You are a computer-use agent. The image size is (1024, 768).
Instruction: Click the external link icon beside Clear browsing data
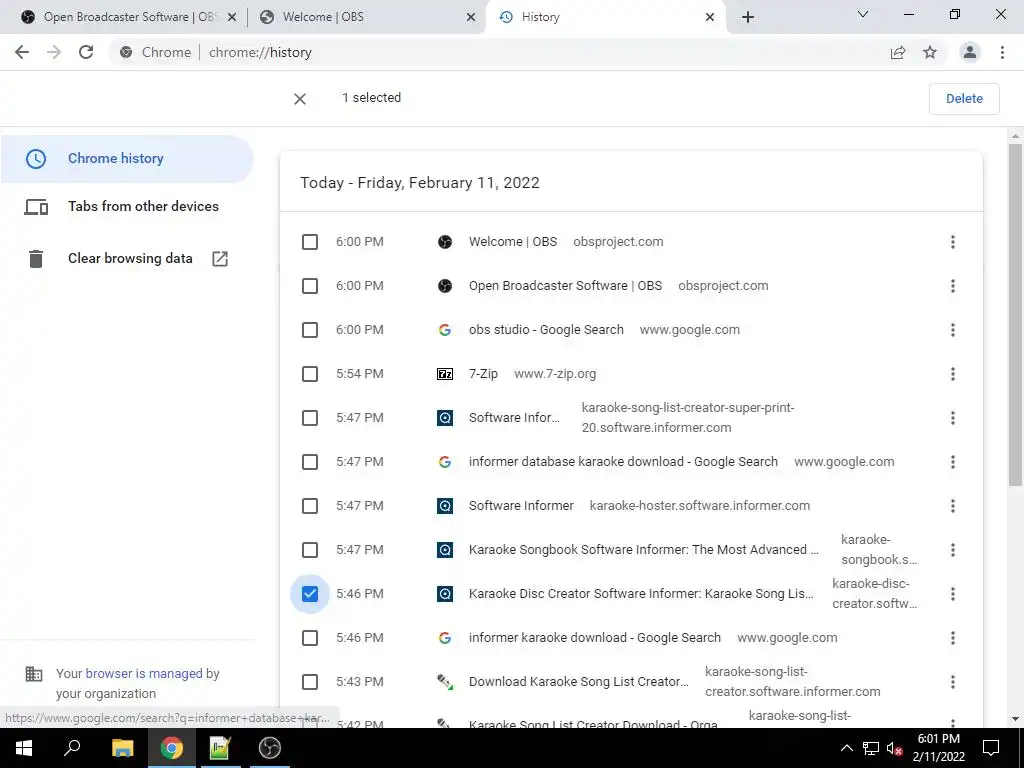pyautogui.click(x=220, y=259)
